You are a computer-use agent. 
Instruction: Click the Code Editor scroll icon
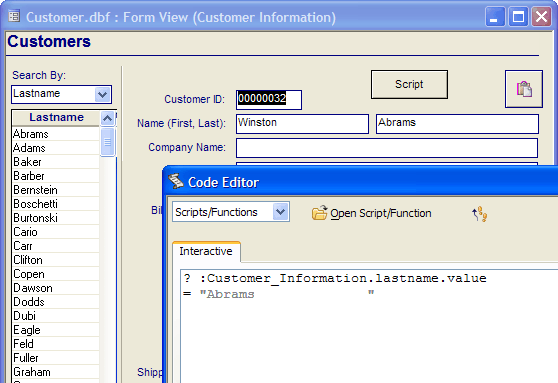175,182
